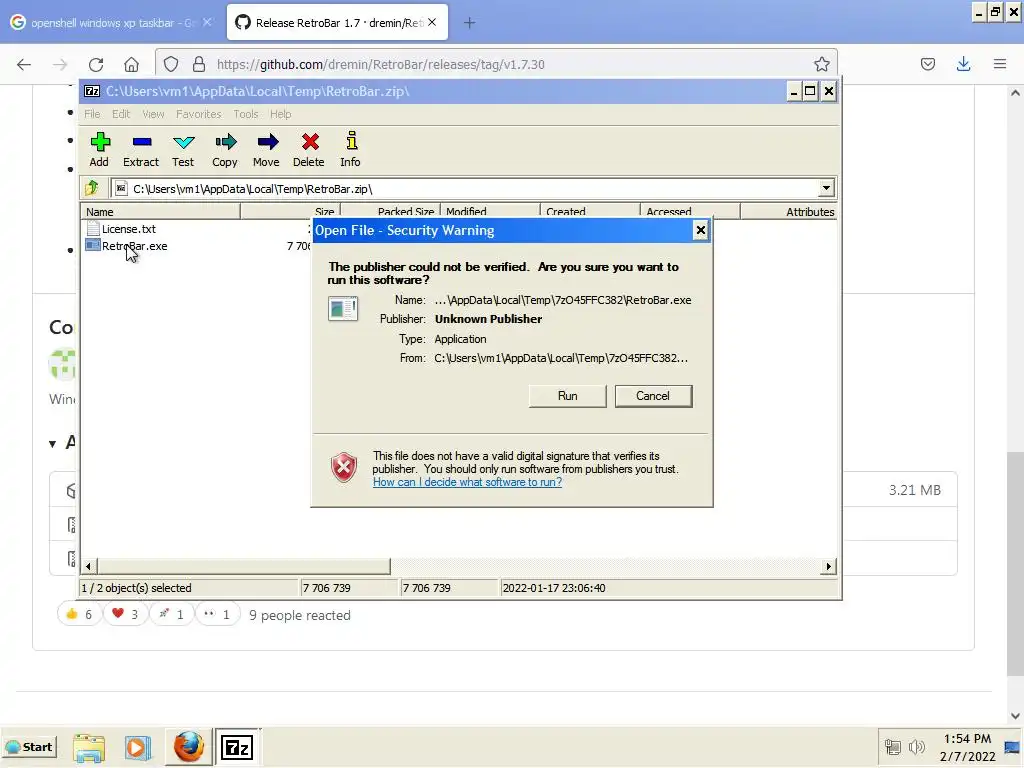
Task: Click the volume speaker tray icon
Action: click(917, 746)
